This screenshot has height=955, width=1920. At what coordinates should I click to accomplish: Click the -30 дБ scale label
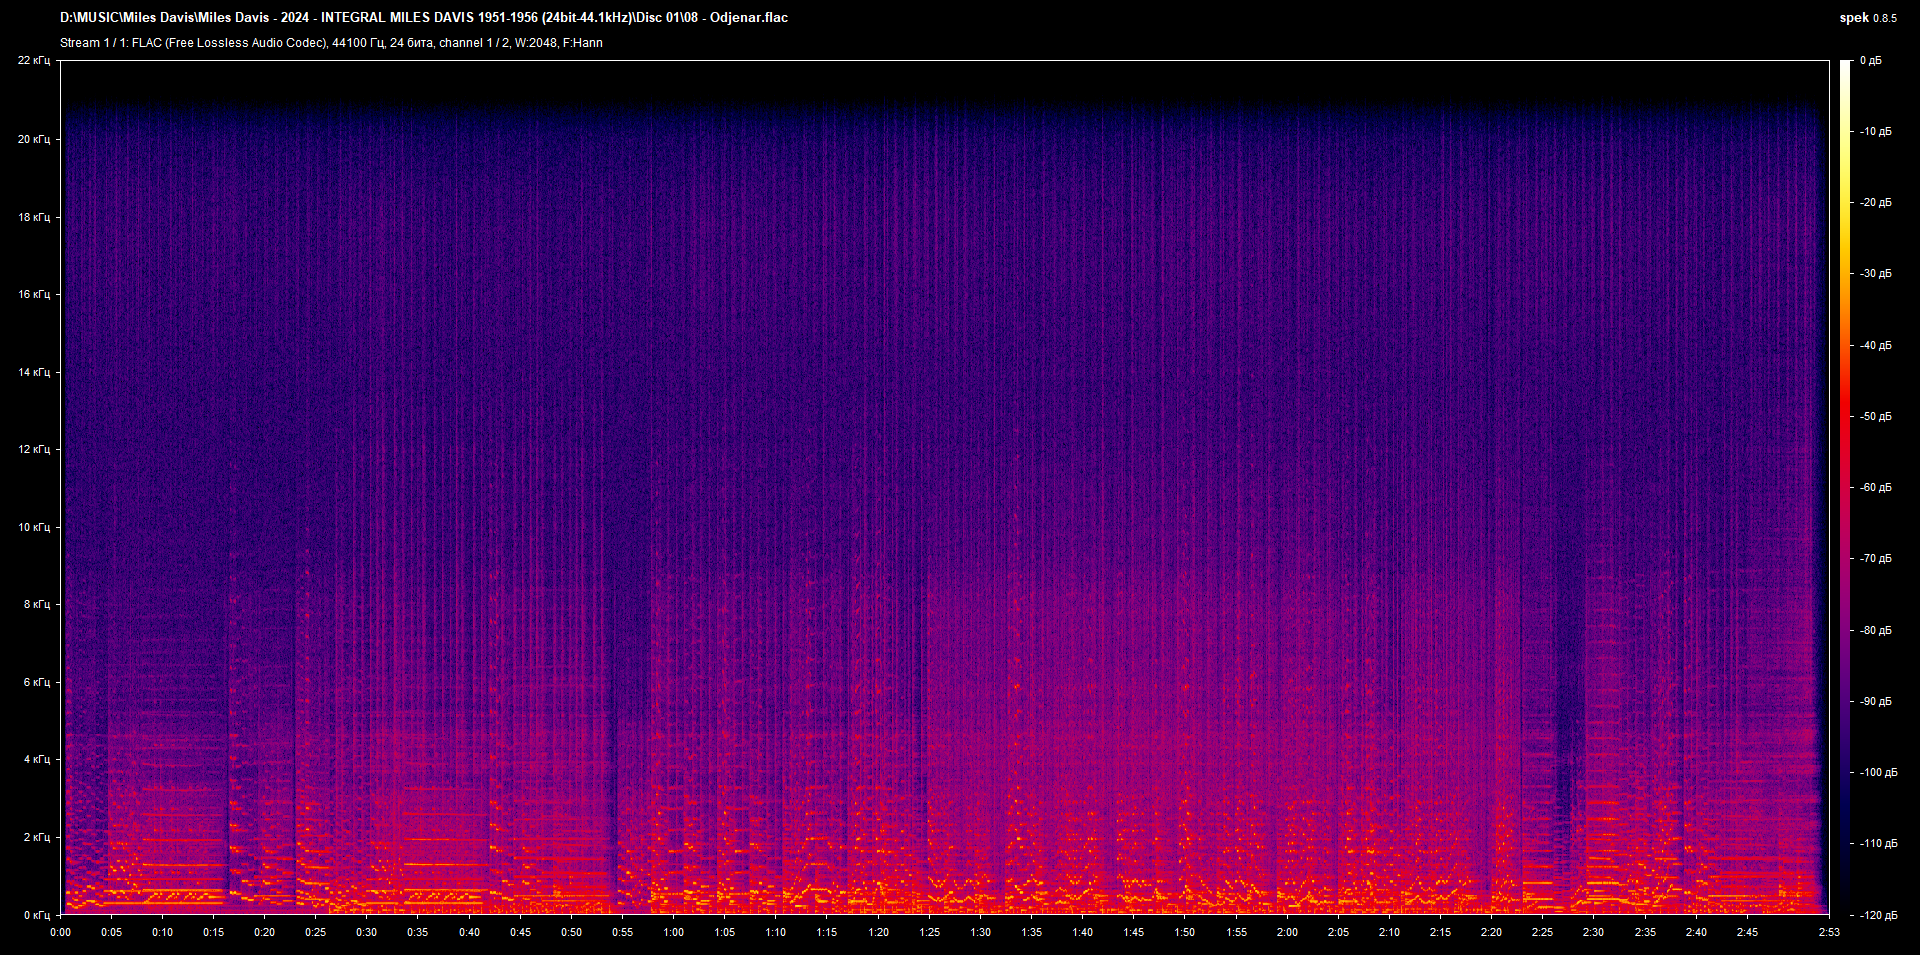click(x=1875, y=274)
